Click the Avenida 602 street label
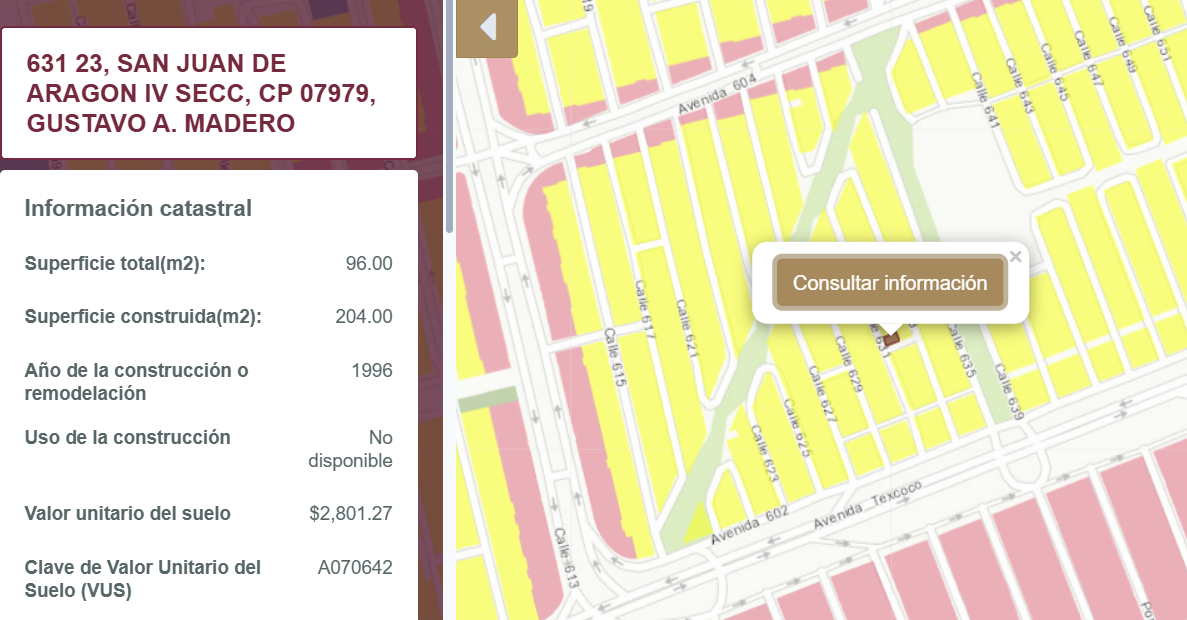The height and width of the screenshot is (620, 1187). 749,525
